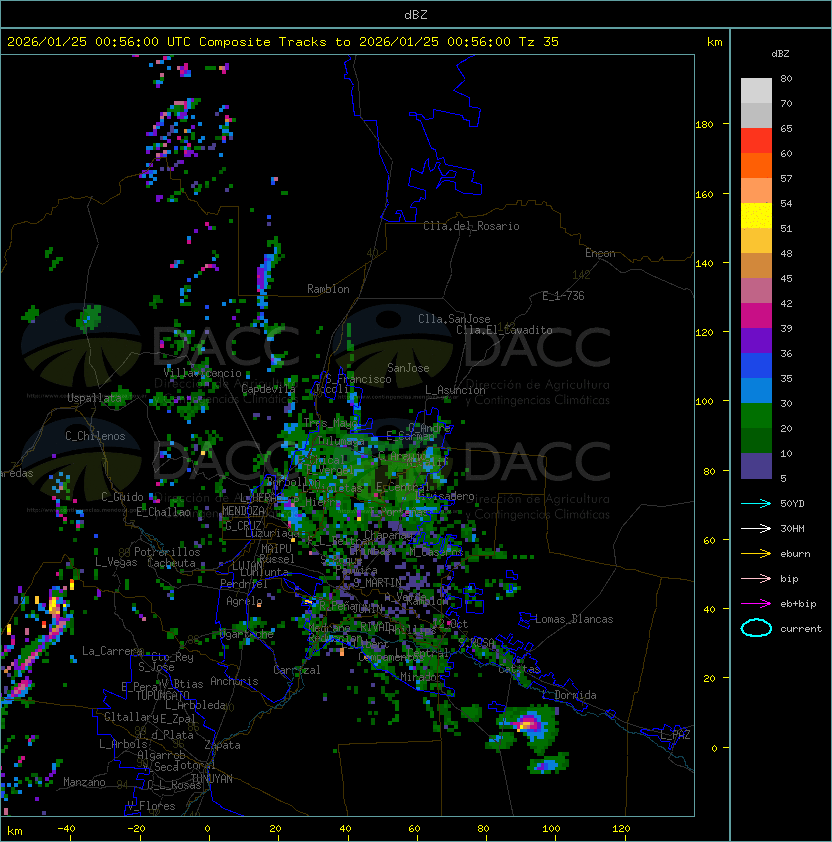The height and width of the screenshot is (842, 832).
Task: Pick the light blue swatch between 35 and 30
Action: pos(756,390)
